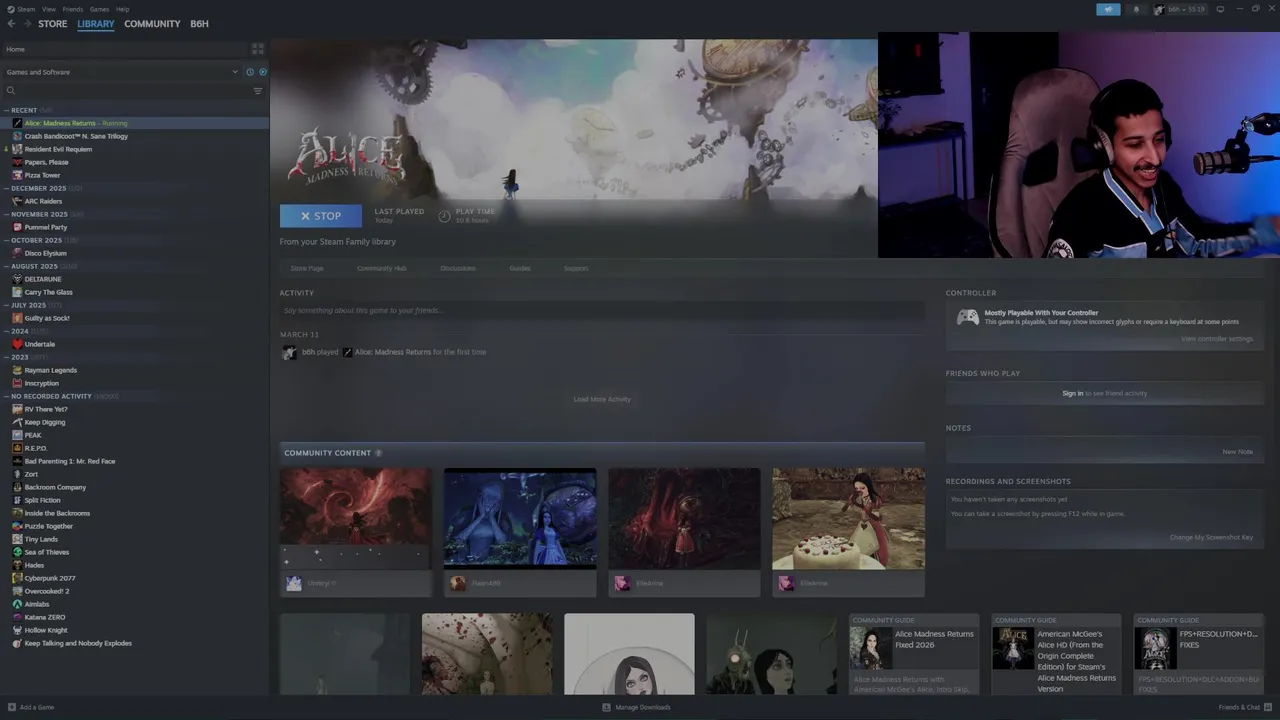This screenshot has height=720, width=1280.
Task: Open View menu
Action: (x=49, y=9)
